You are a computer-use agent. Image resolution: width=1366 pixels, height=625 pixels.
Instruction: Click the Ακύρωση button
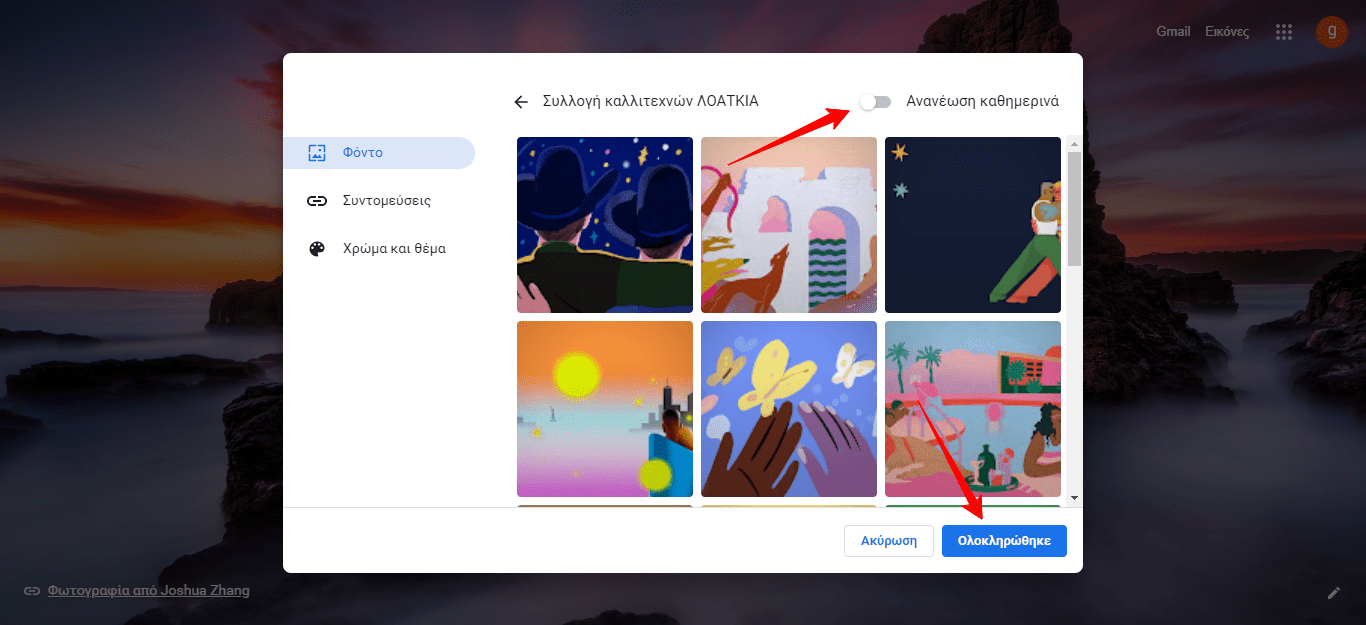pyautogui.click(x=888, y=540)
